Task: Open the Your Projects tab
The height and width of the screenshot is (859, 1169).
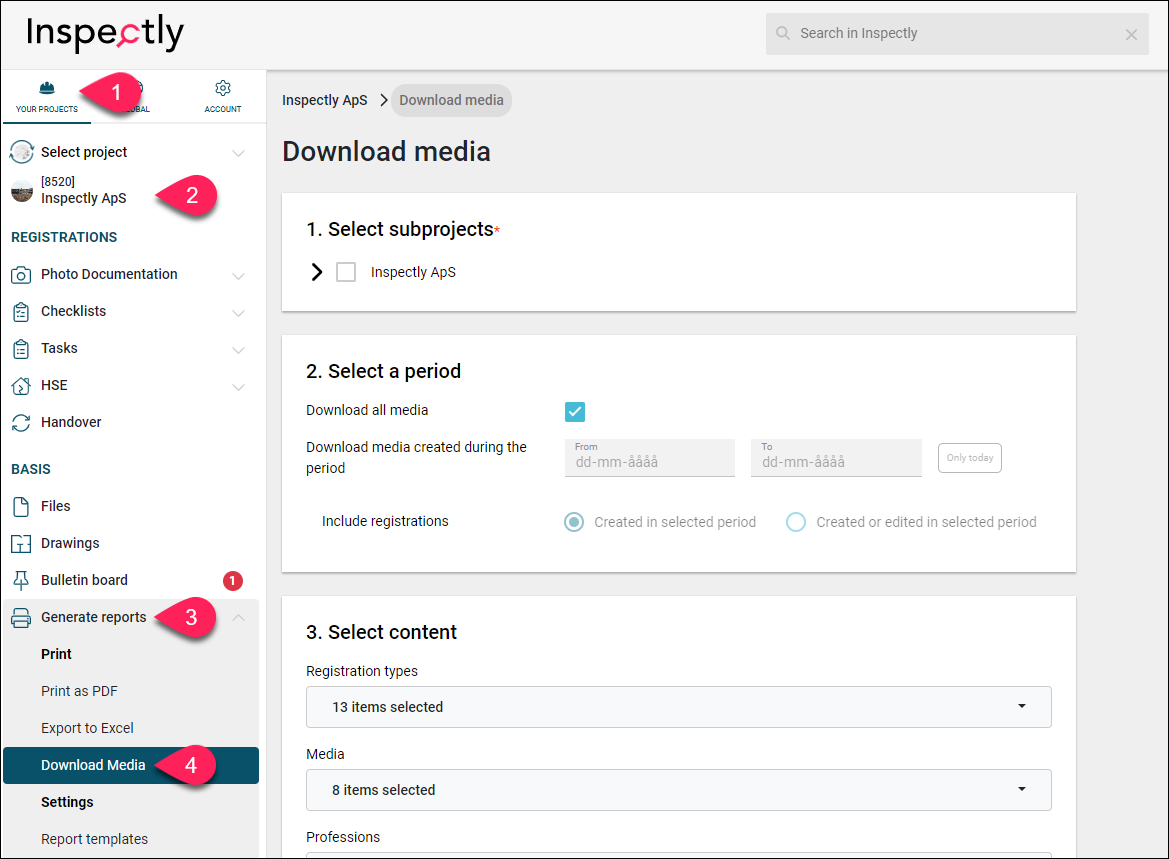Action: click(x=46, y=98)
